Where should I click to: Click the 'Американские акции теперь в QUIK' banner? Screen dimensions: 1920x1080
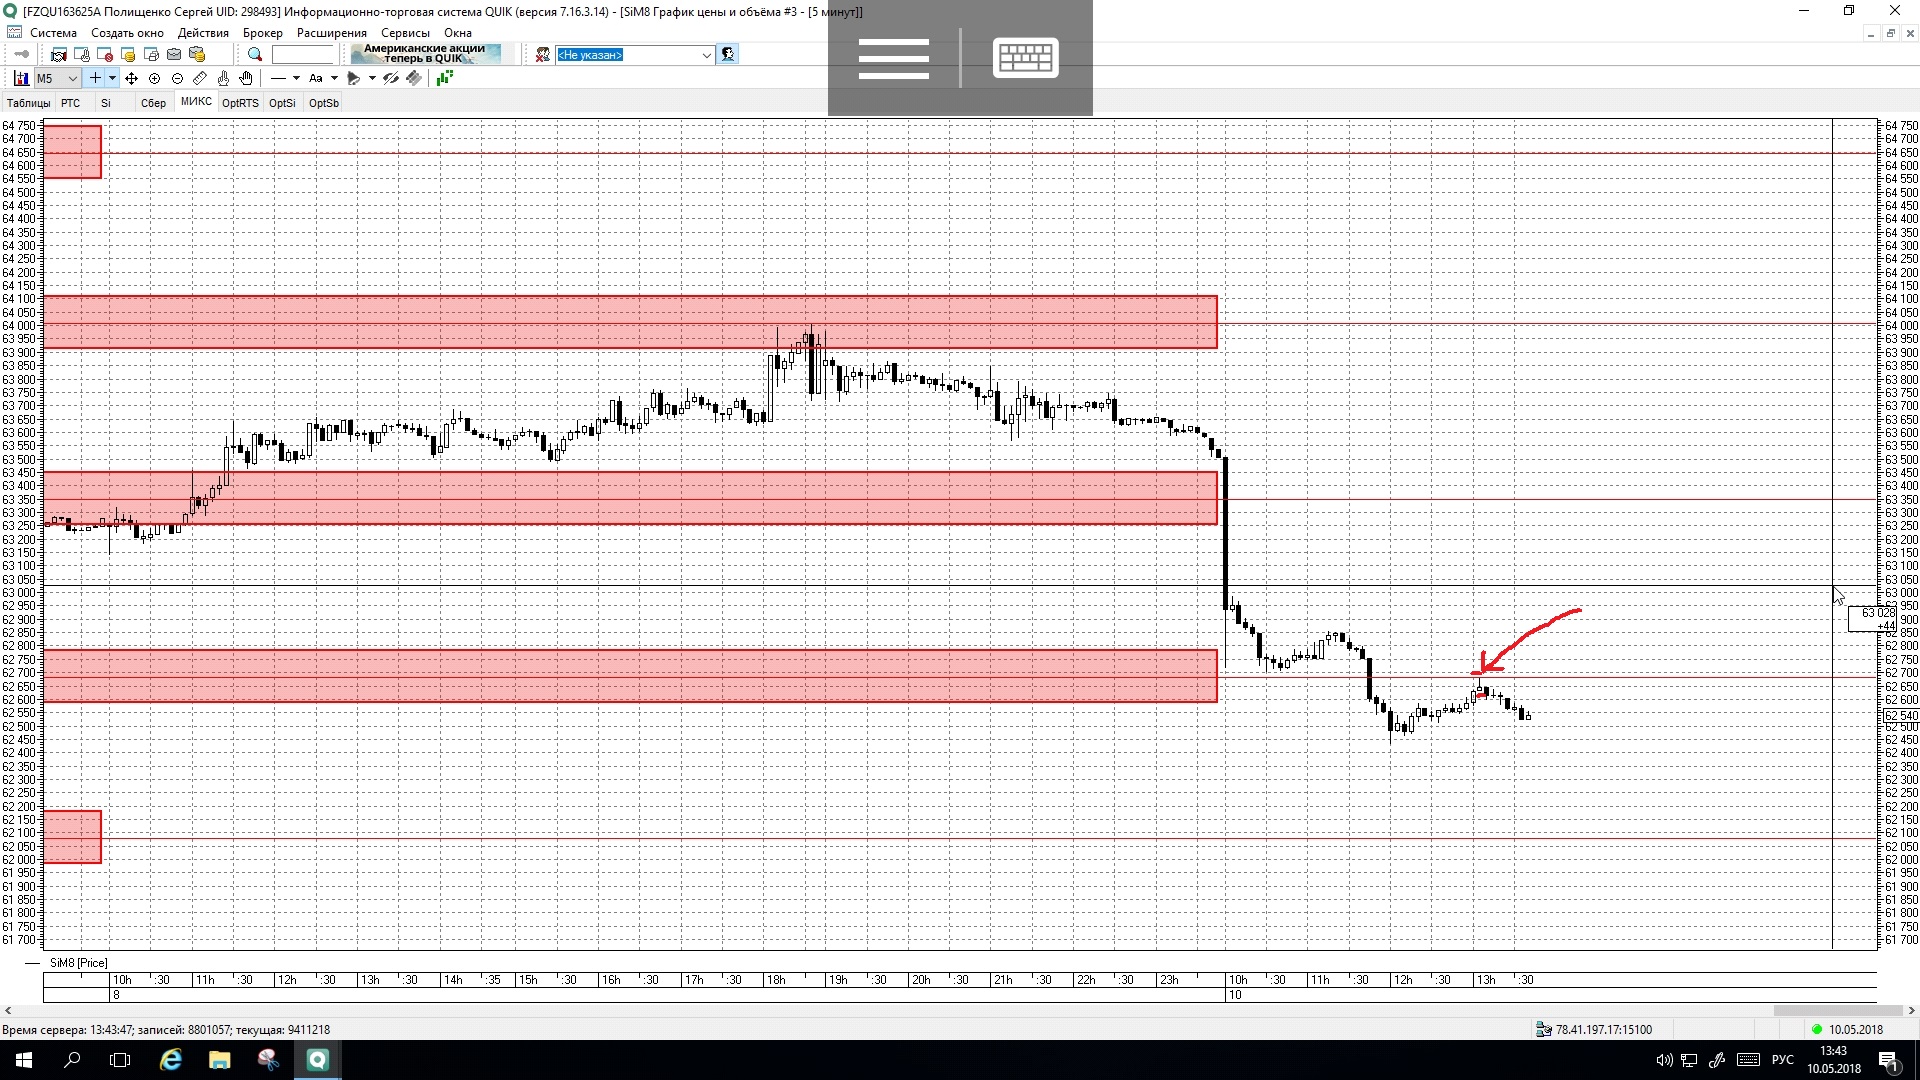425,54
